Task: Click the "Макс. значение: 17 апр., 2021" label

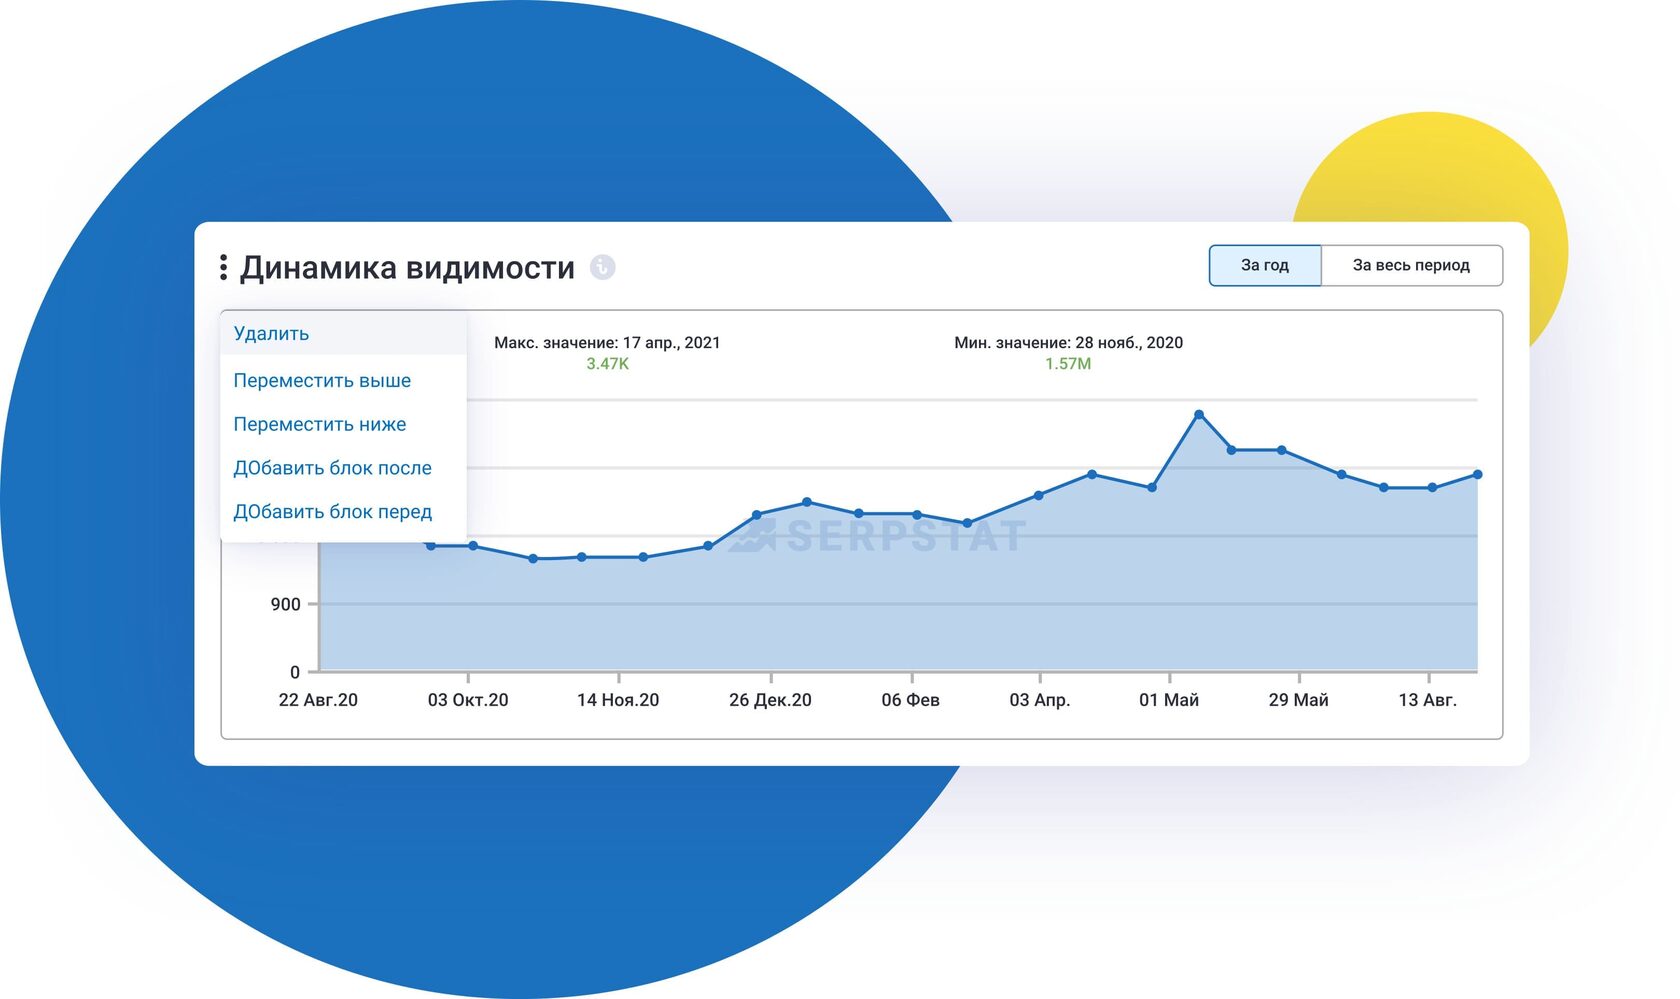Action: click(607, 342)
